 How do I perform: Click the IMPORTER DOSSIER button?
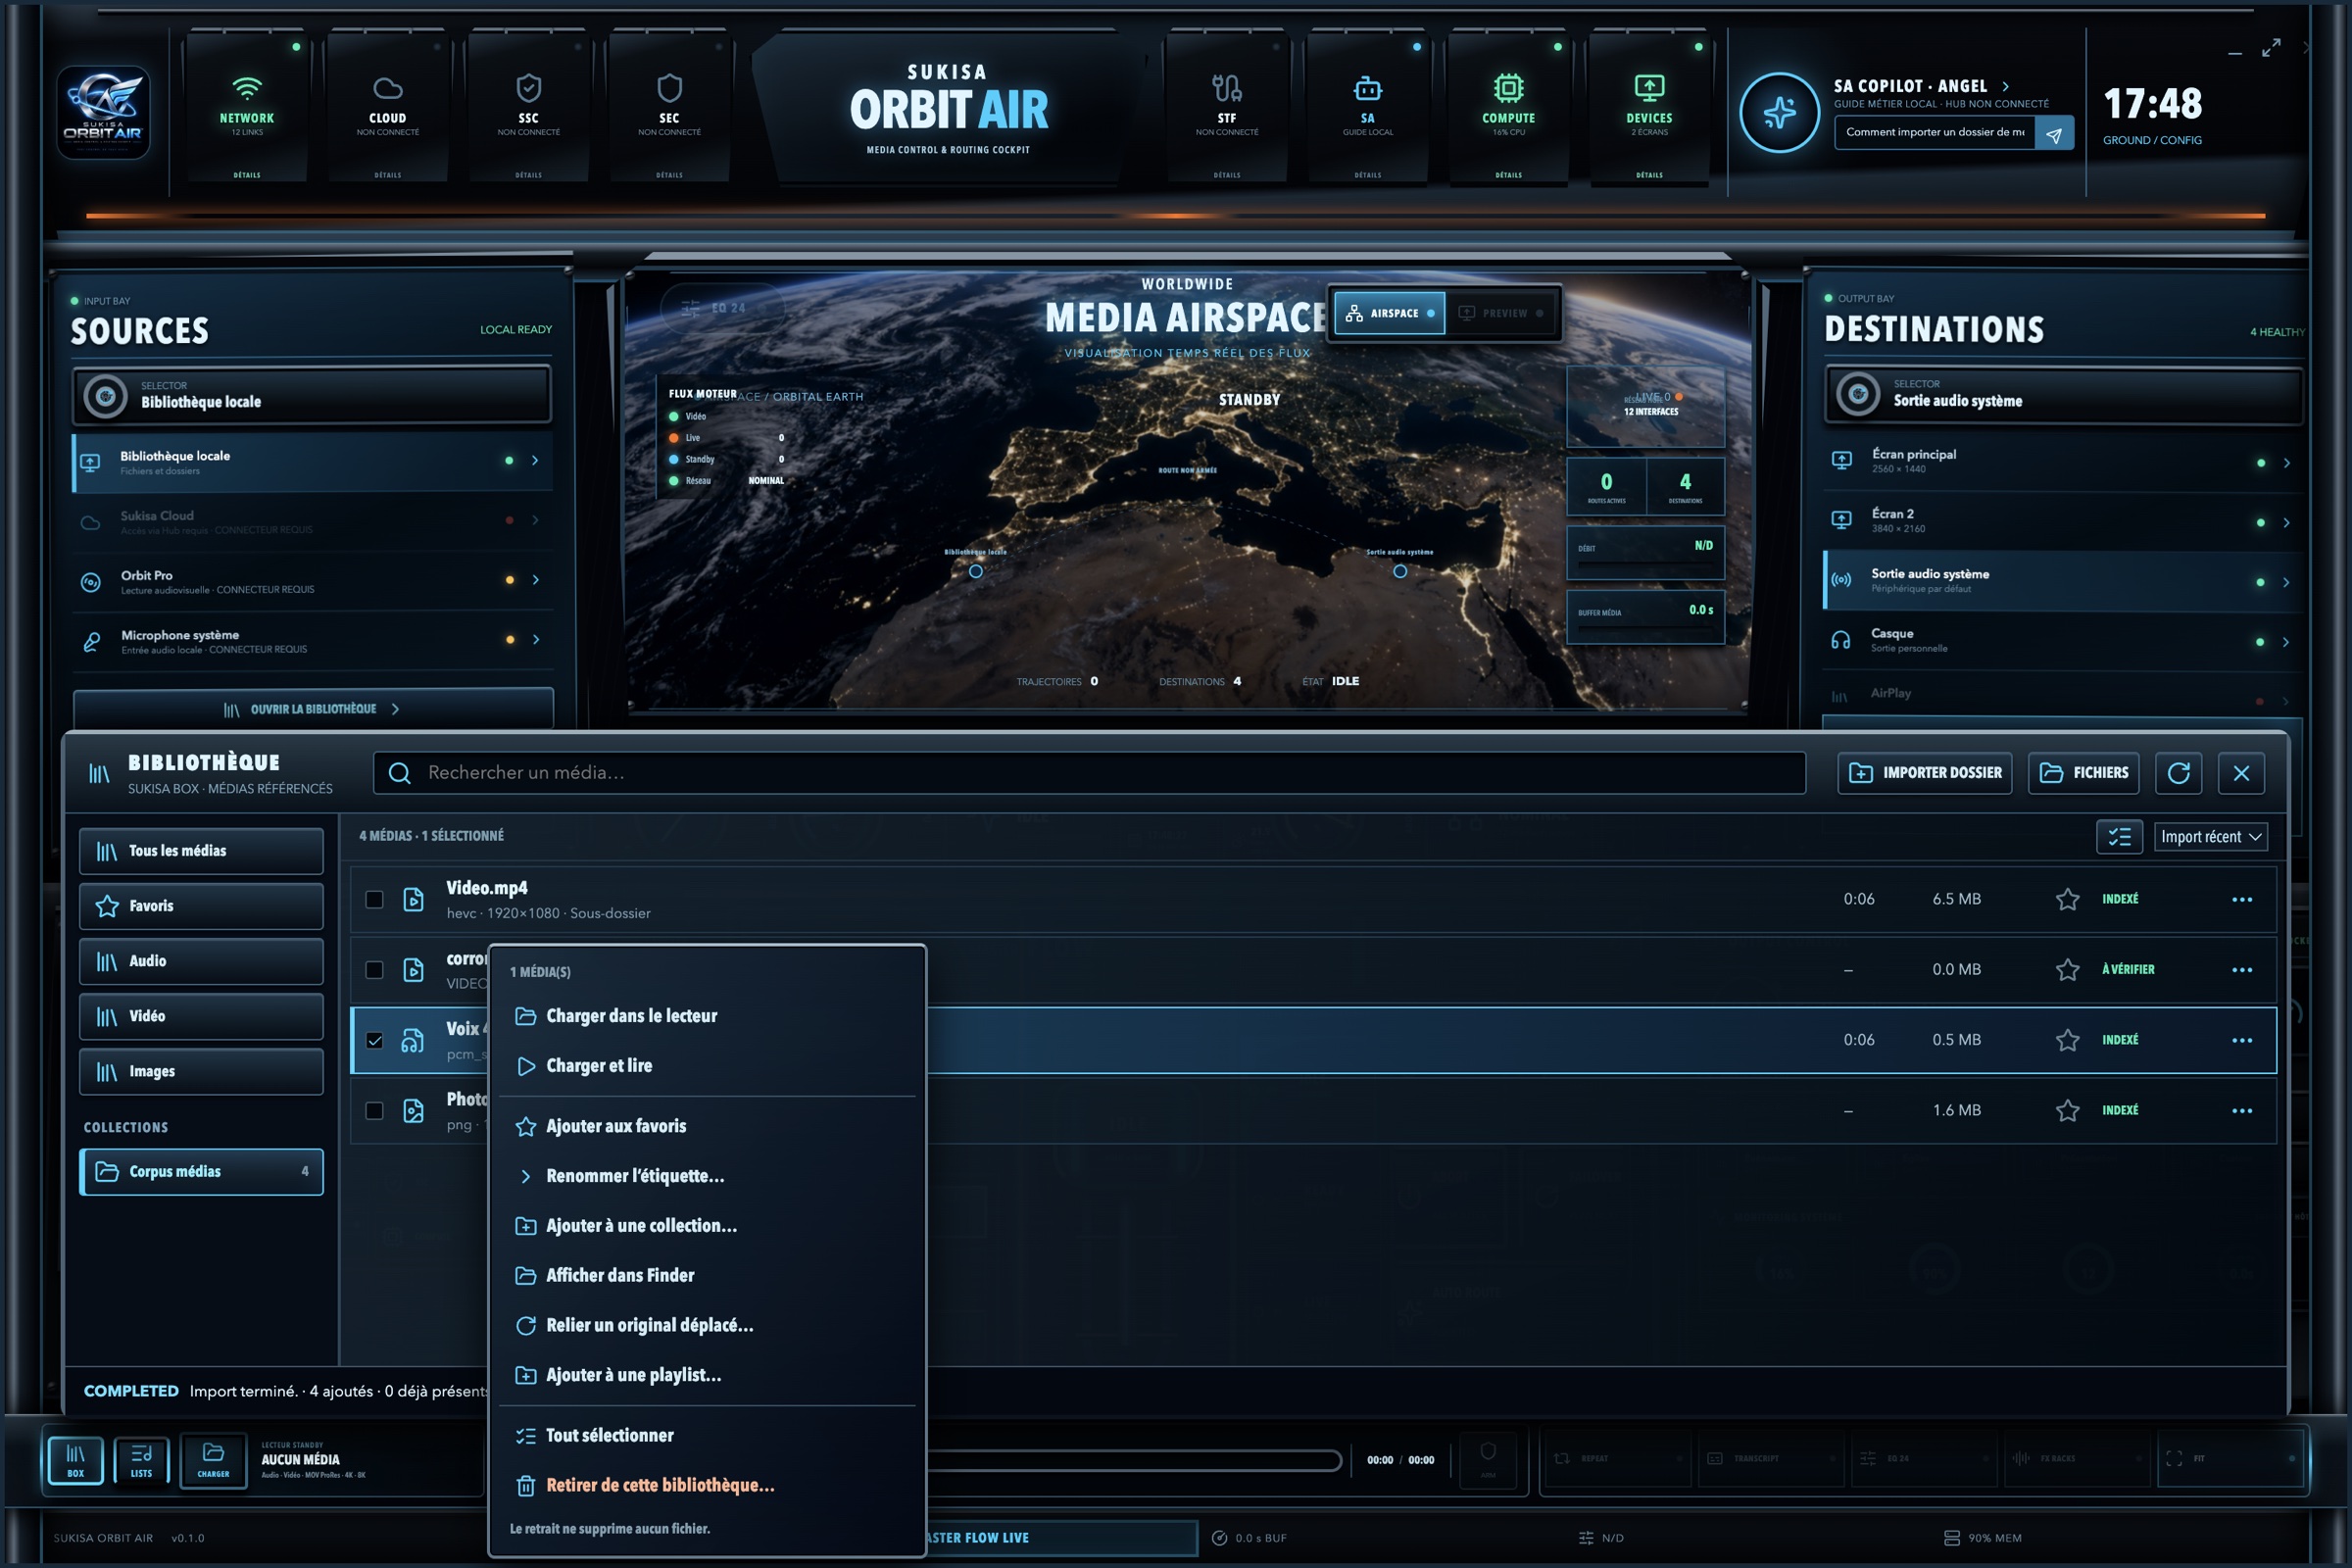[1924, 773]
